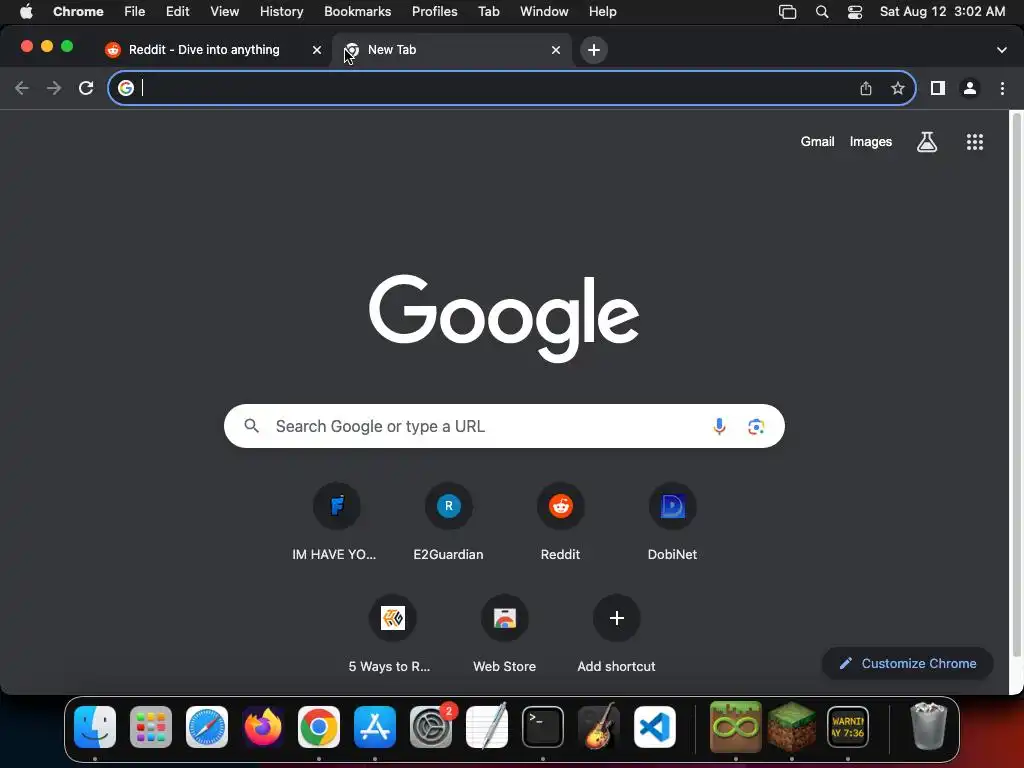This screenshot has width=1024, height=768.
Task: Expand the tab search chevron
Action: pyautogui.click(x=1002, y=50)
